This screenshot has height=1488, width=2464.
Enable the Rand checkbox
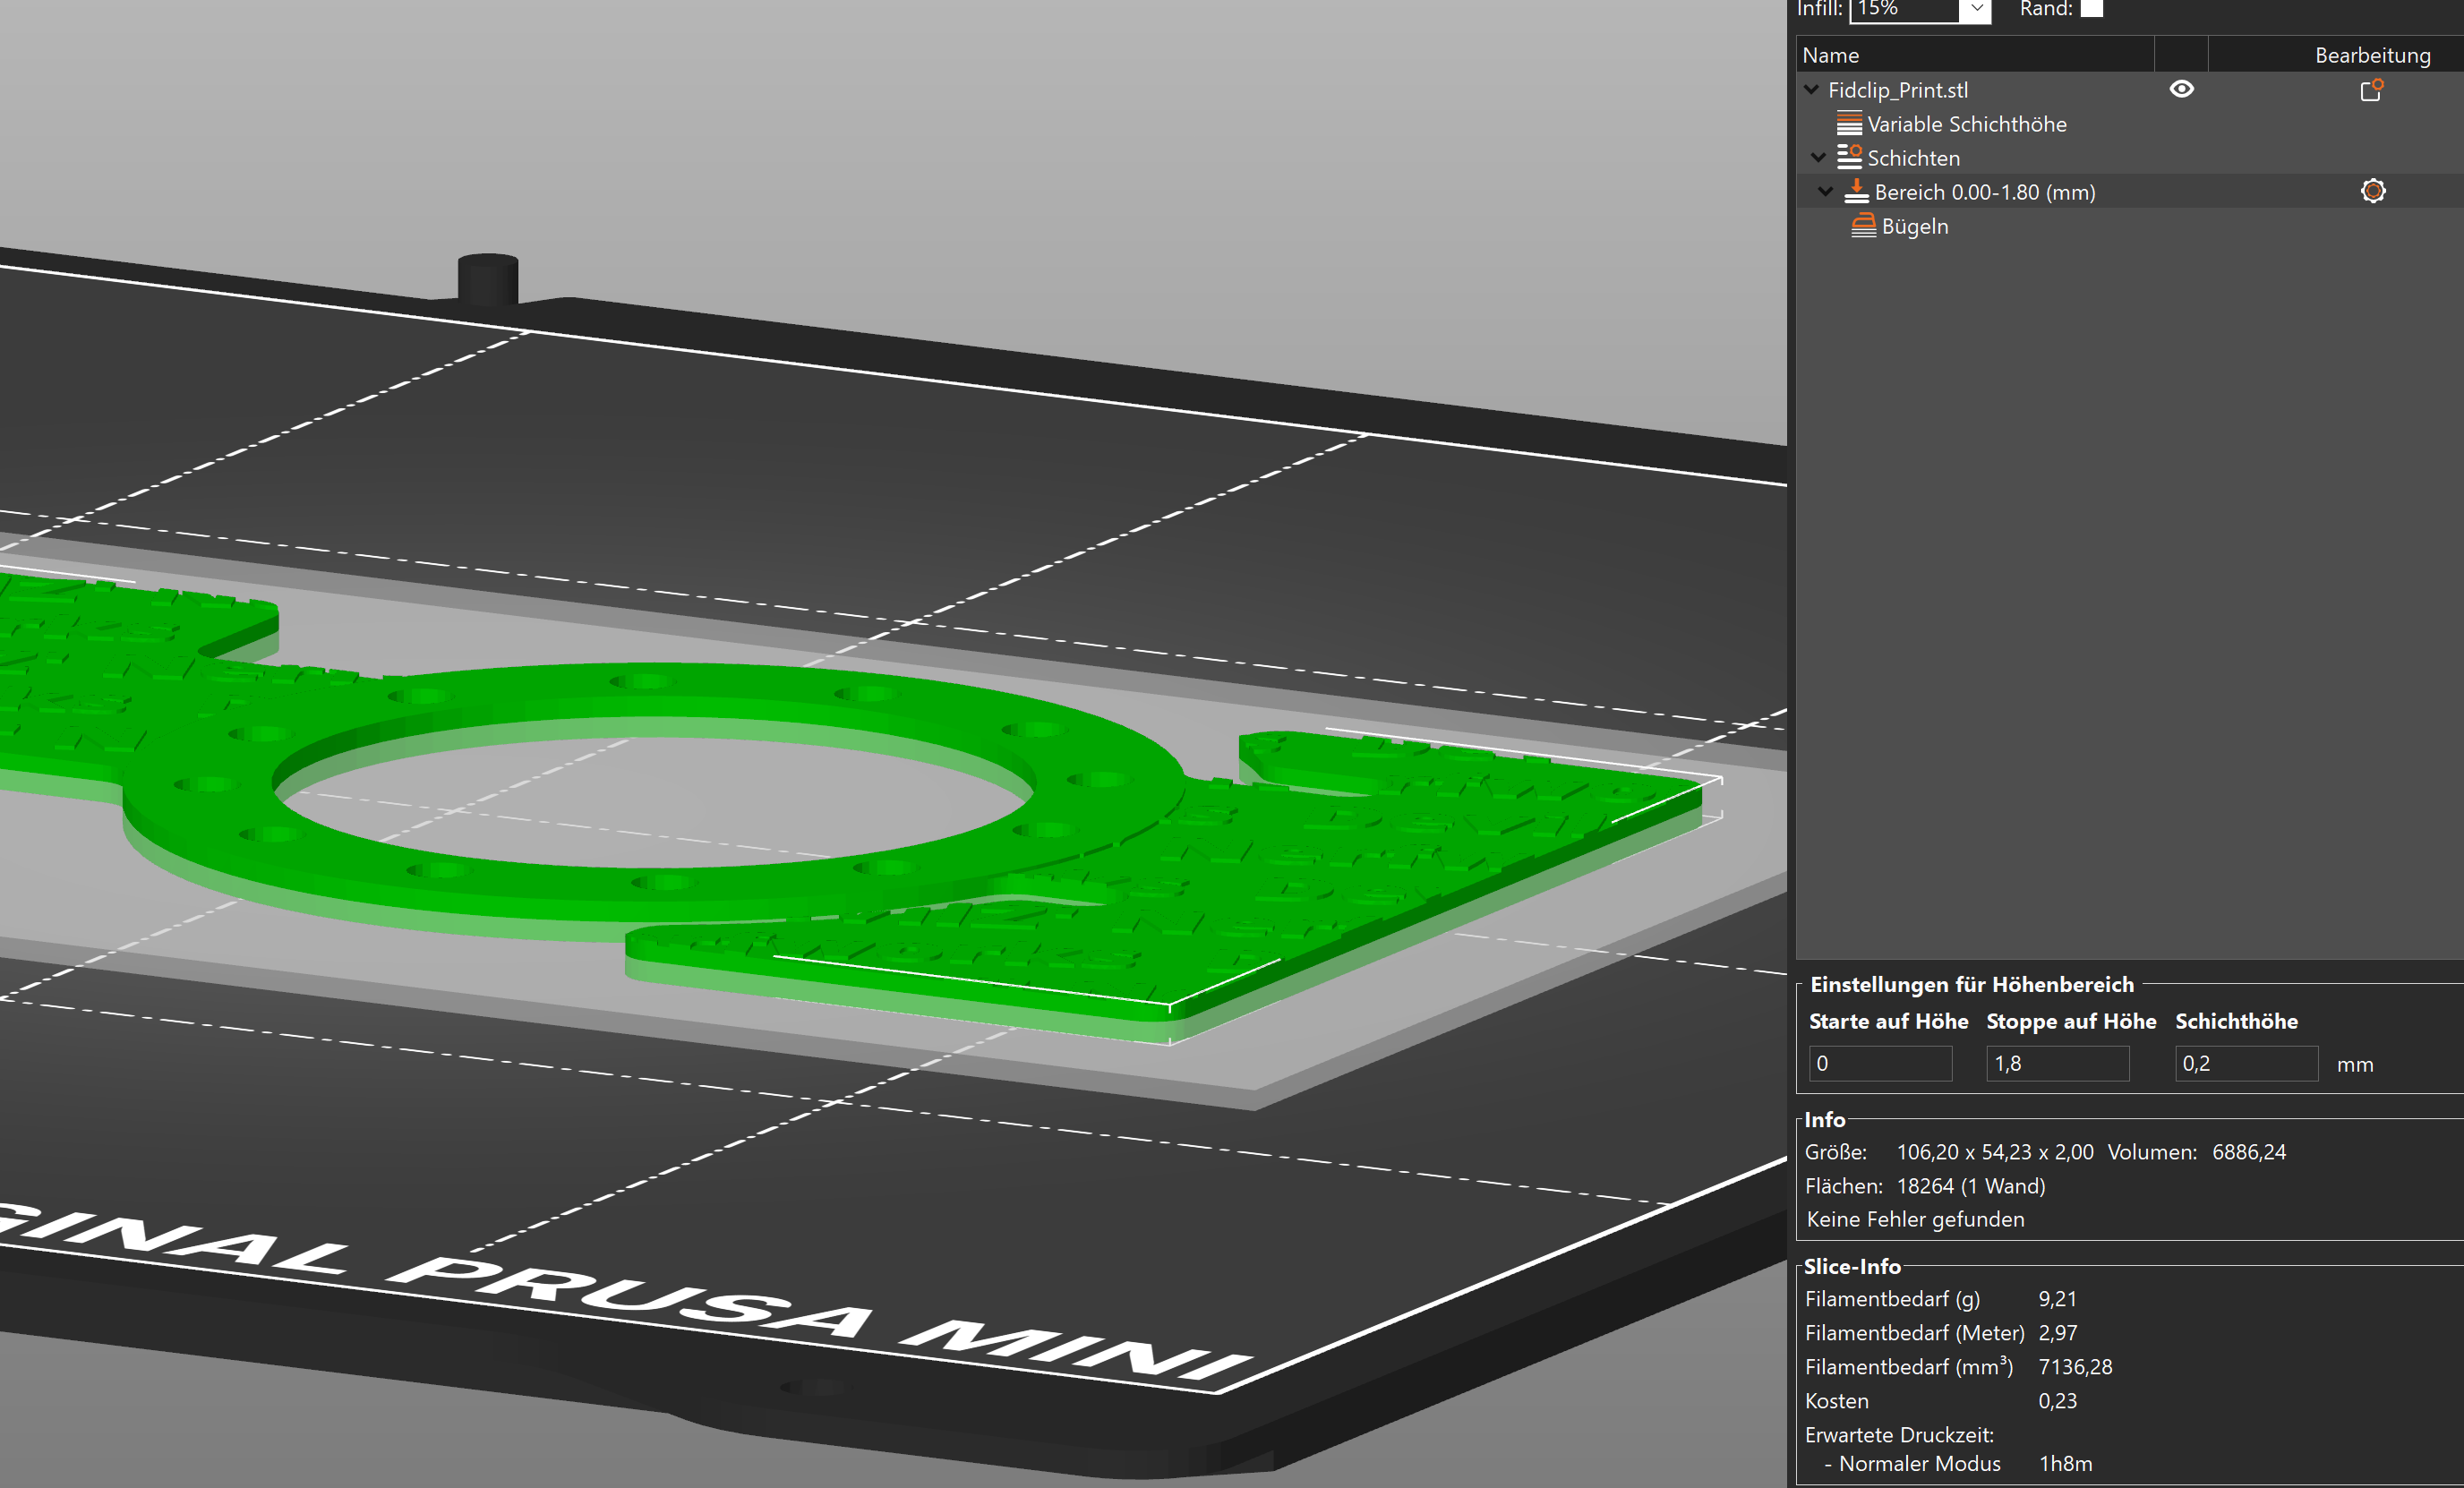pos(2090,8)
